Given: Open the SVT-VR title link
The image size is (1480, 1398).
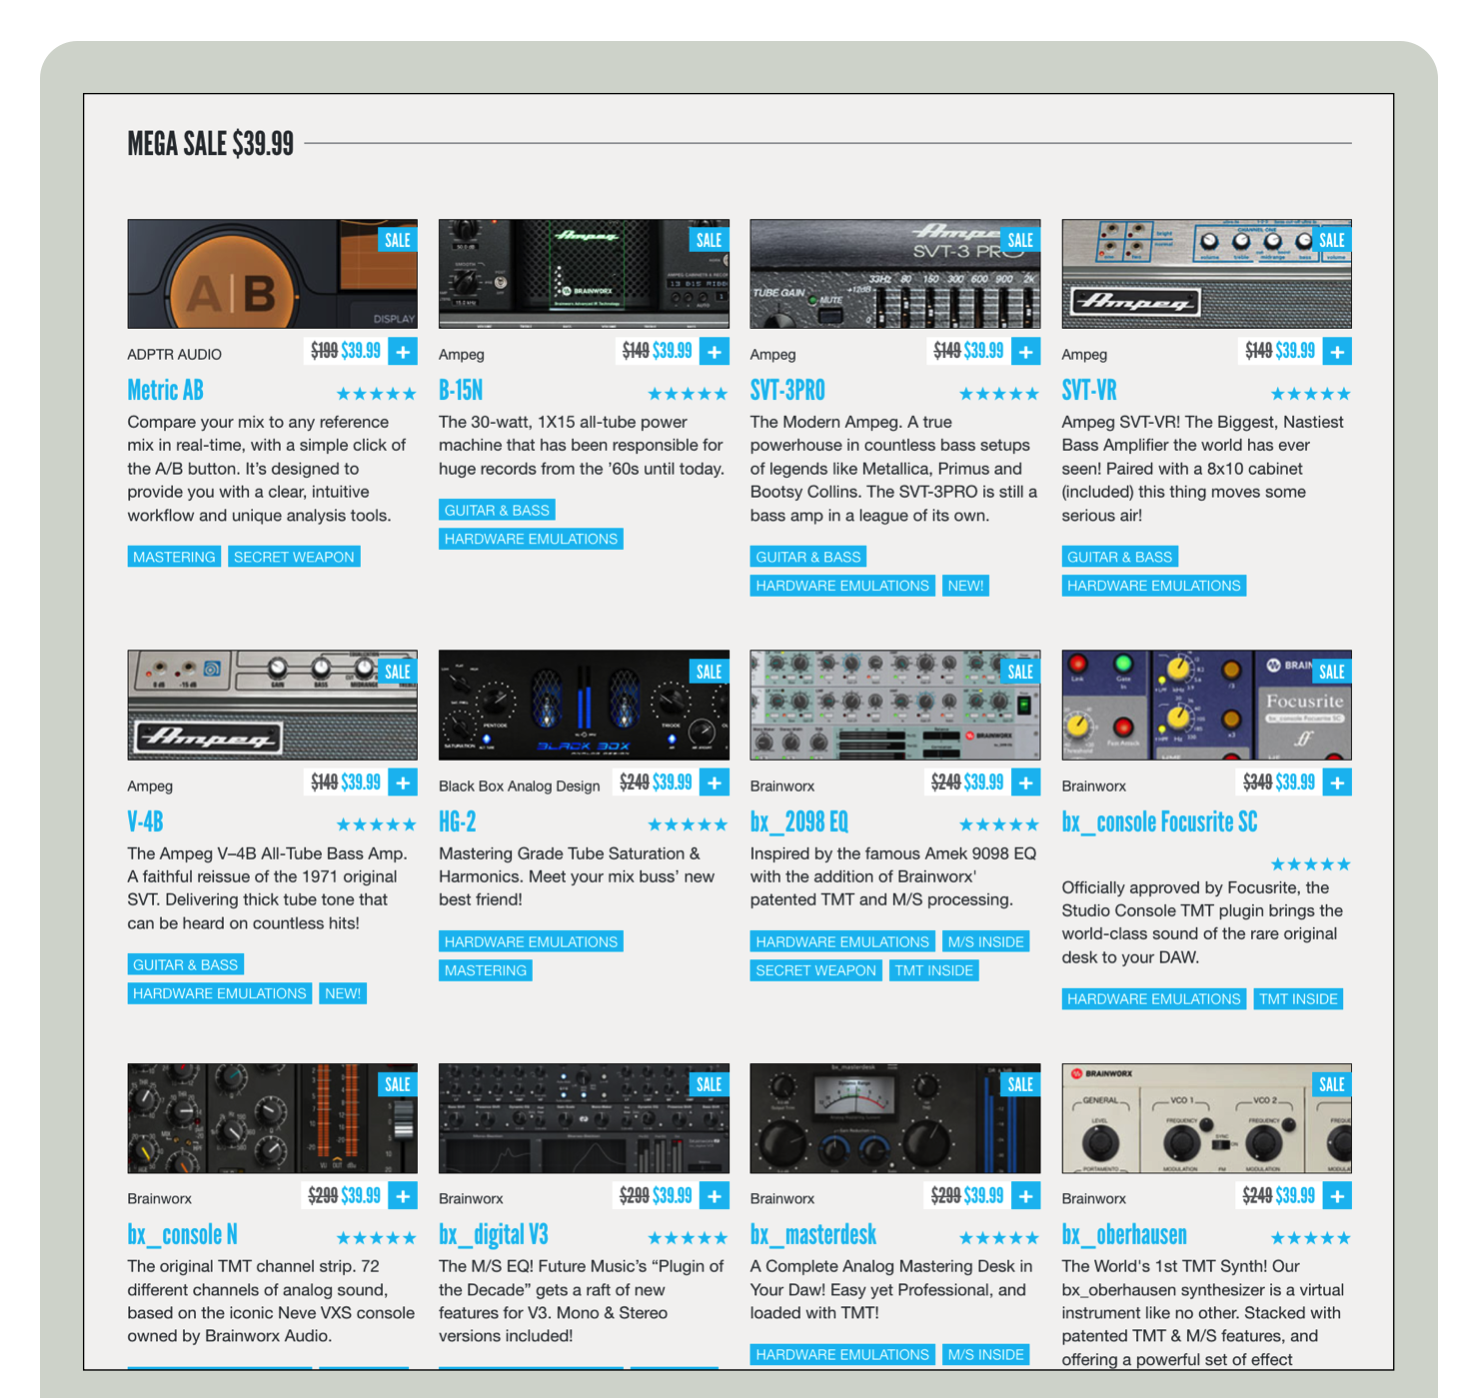Looking at the screenshot, I should pos(1089,390).
